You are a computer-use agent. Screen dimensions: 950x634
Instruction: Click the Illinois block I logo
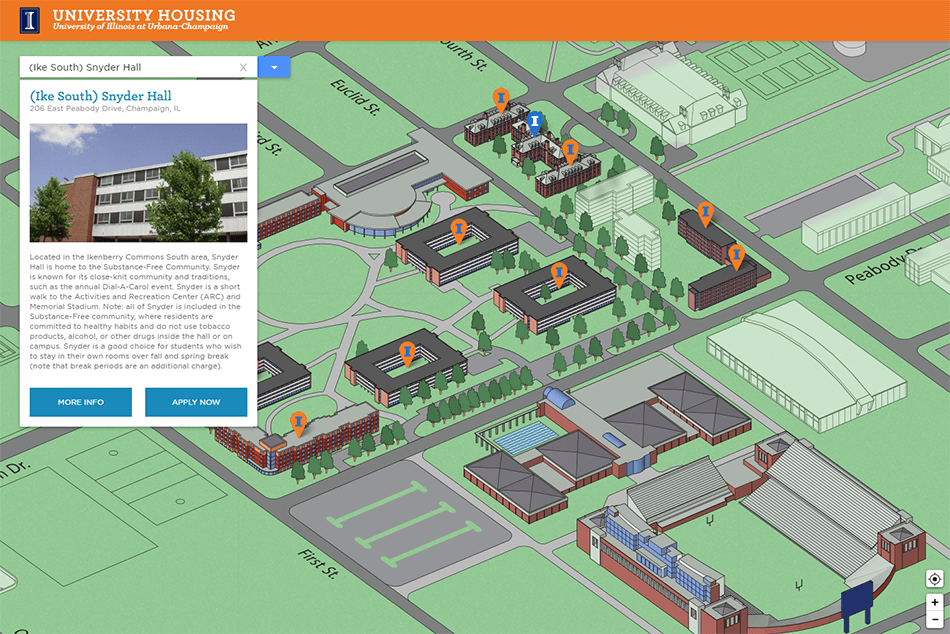click(x=31, y=20)
